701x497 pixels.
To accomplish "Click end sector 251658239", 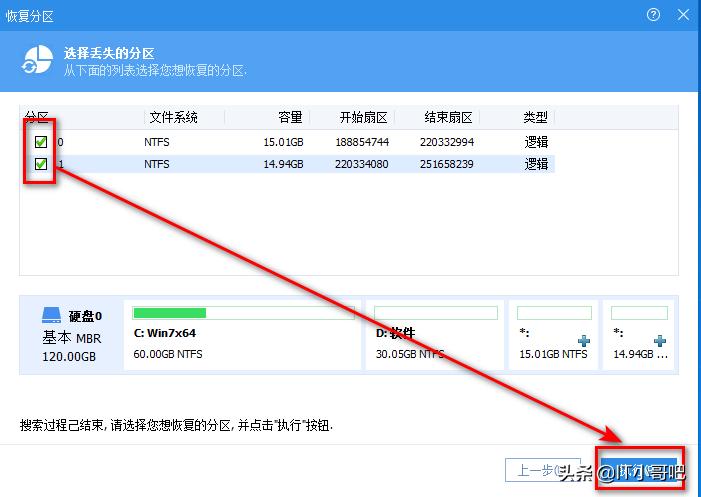I will [x=447, y=164].
